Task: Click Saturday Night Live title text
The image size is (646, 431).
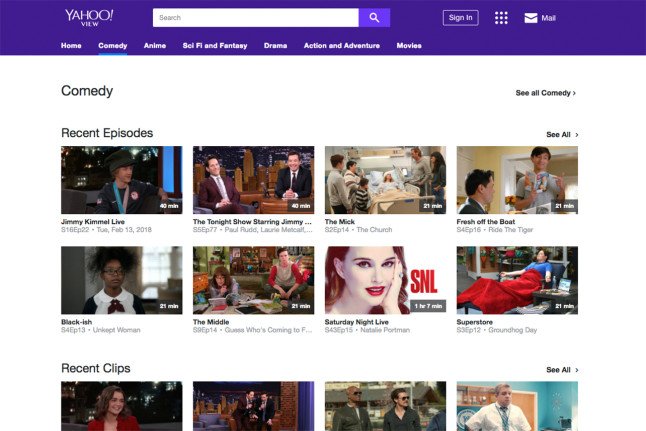Action: tap(356, 322)
